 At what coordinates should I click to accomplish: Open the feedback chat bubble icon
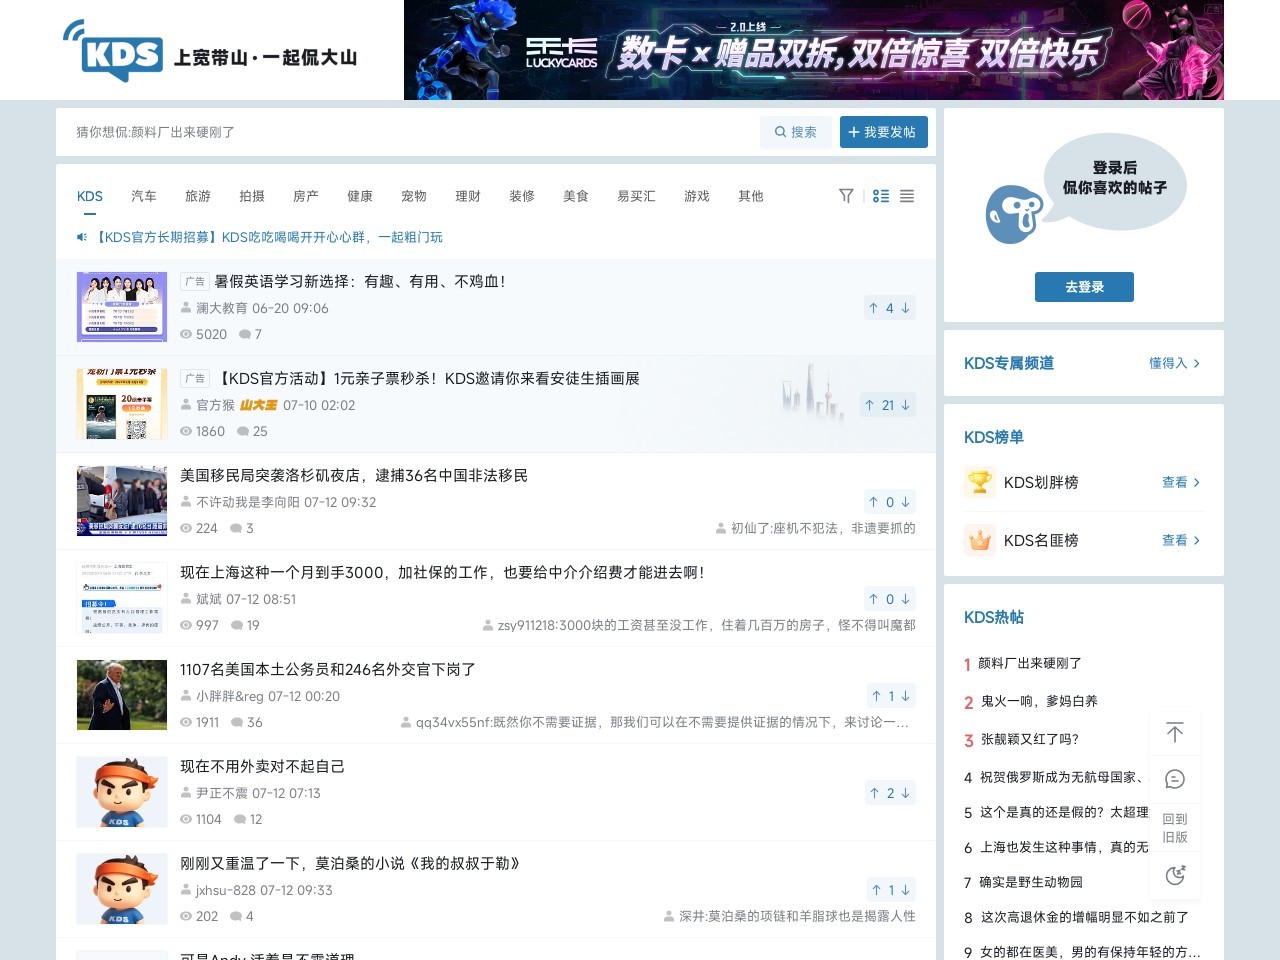(x=1175, y=779)
